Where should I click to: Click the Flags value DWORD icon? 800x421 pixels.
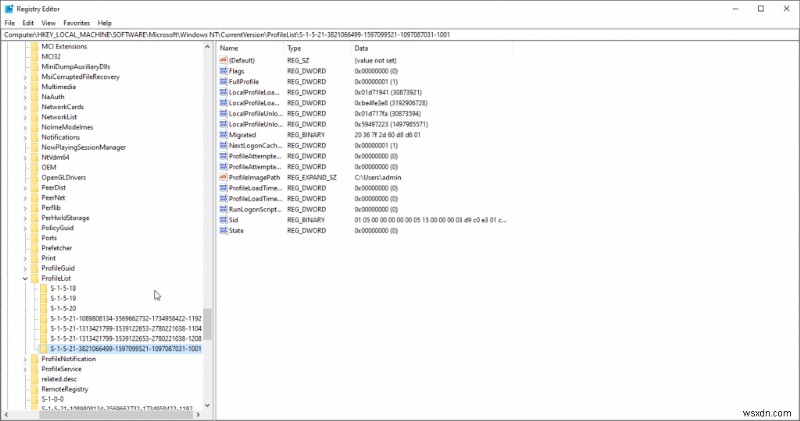[223, 71]
